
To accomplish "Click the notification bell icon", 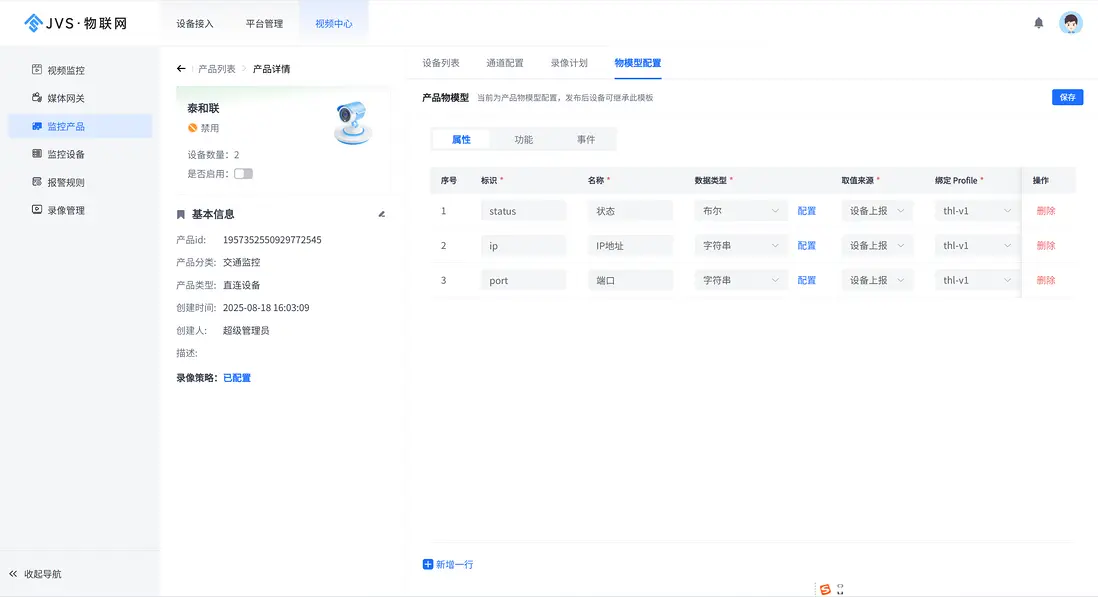I will [1038, 22].
